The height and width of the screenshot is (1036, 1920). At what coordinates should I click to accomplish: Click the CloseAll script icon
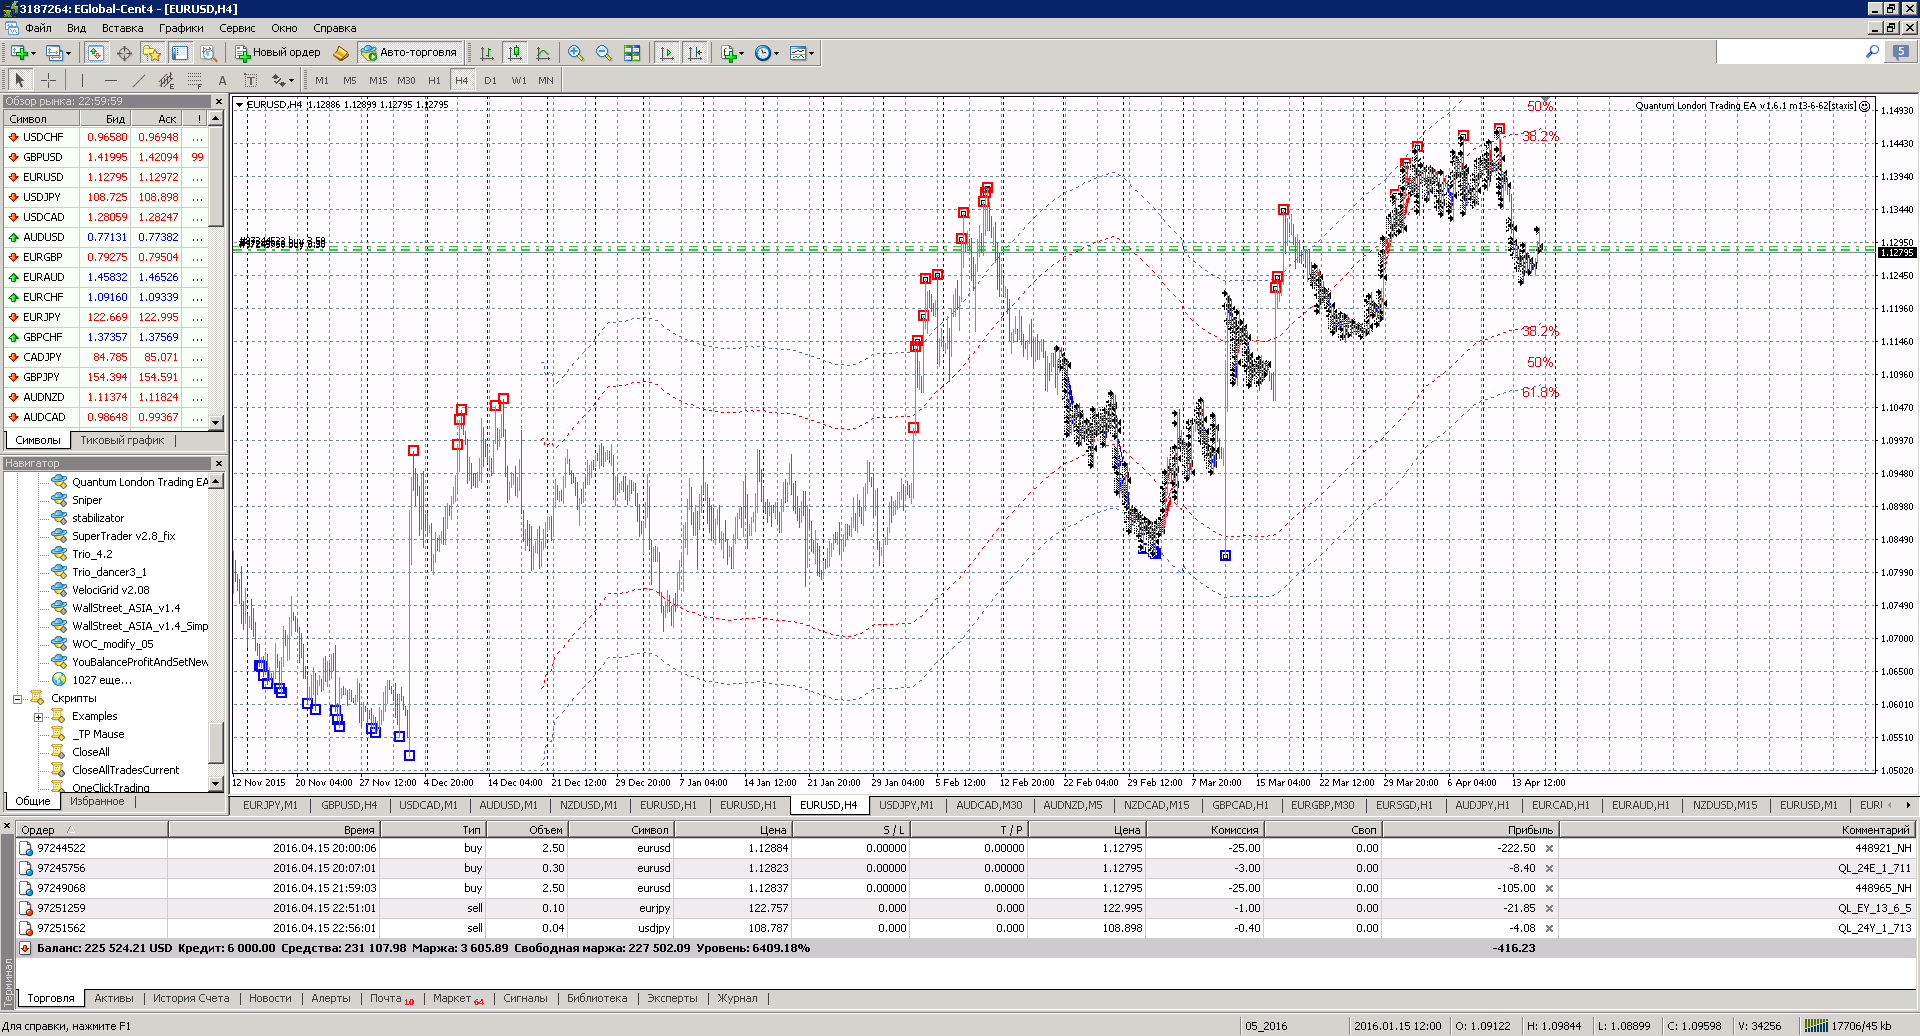coord(59,752)
